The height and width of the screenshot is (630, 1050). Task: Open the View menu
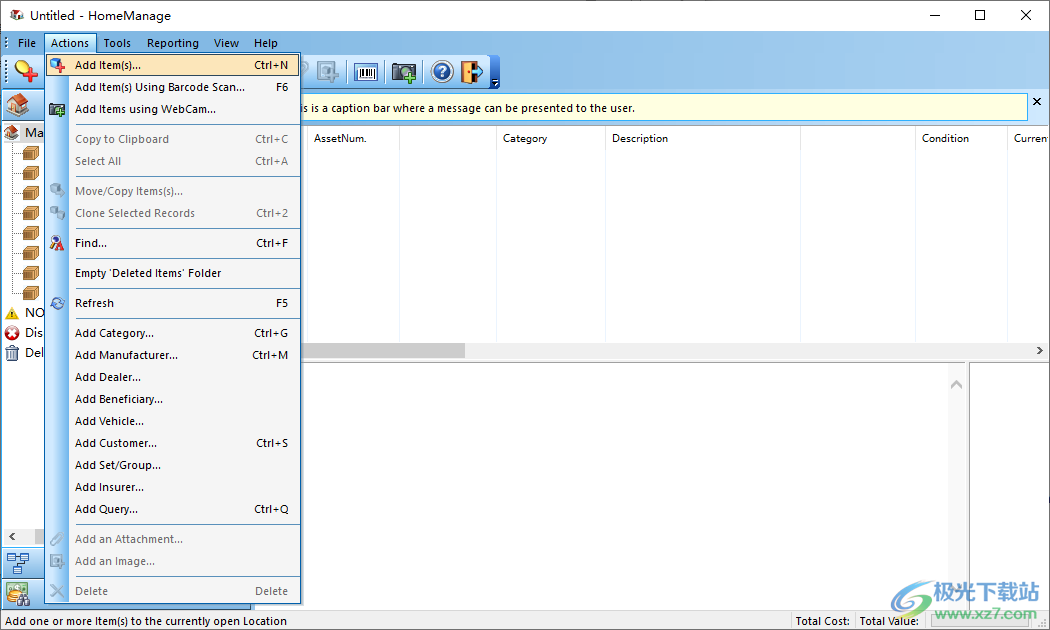(x=226, y=43)
